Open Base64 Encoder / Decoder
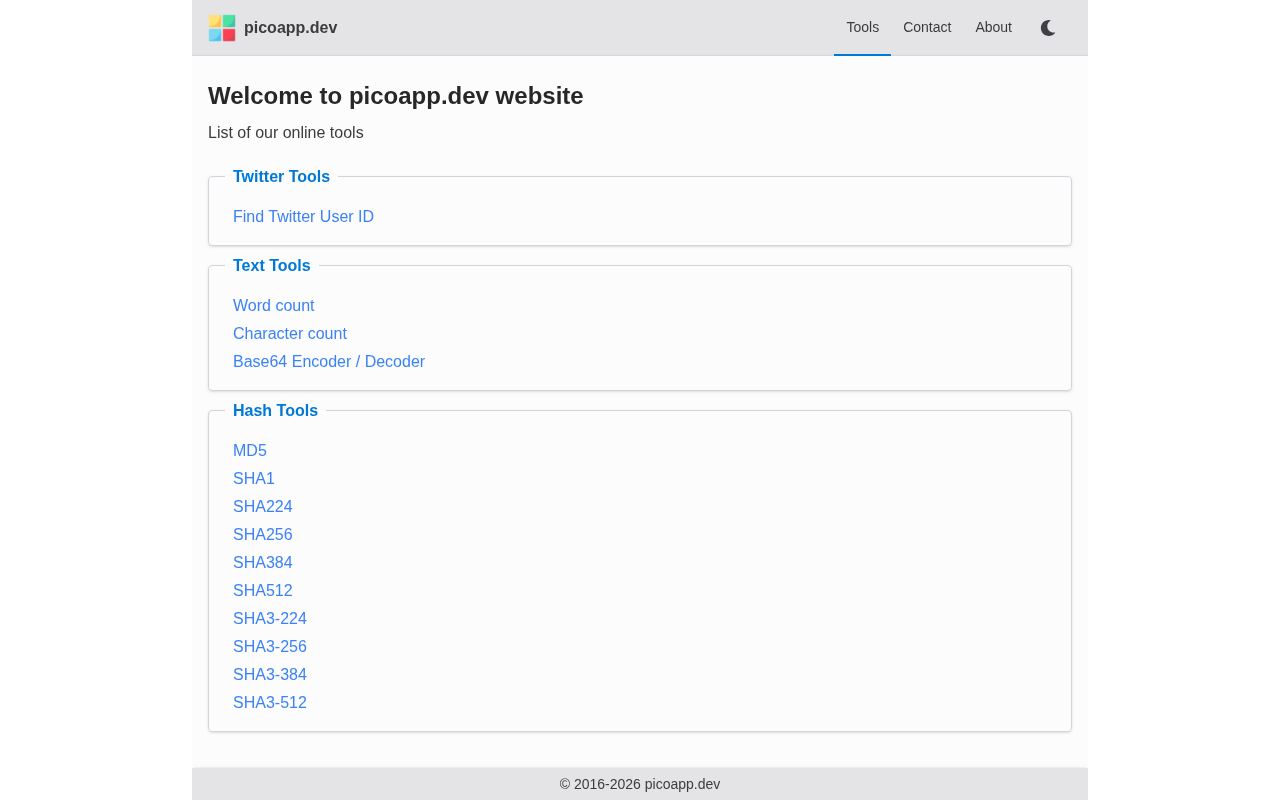This screenshot has height=800, width=1280. pyautogui.click(x=329, y=362)
